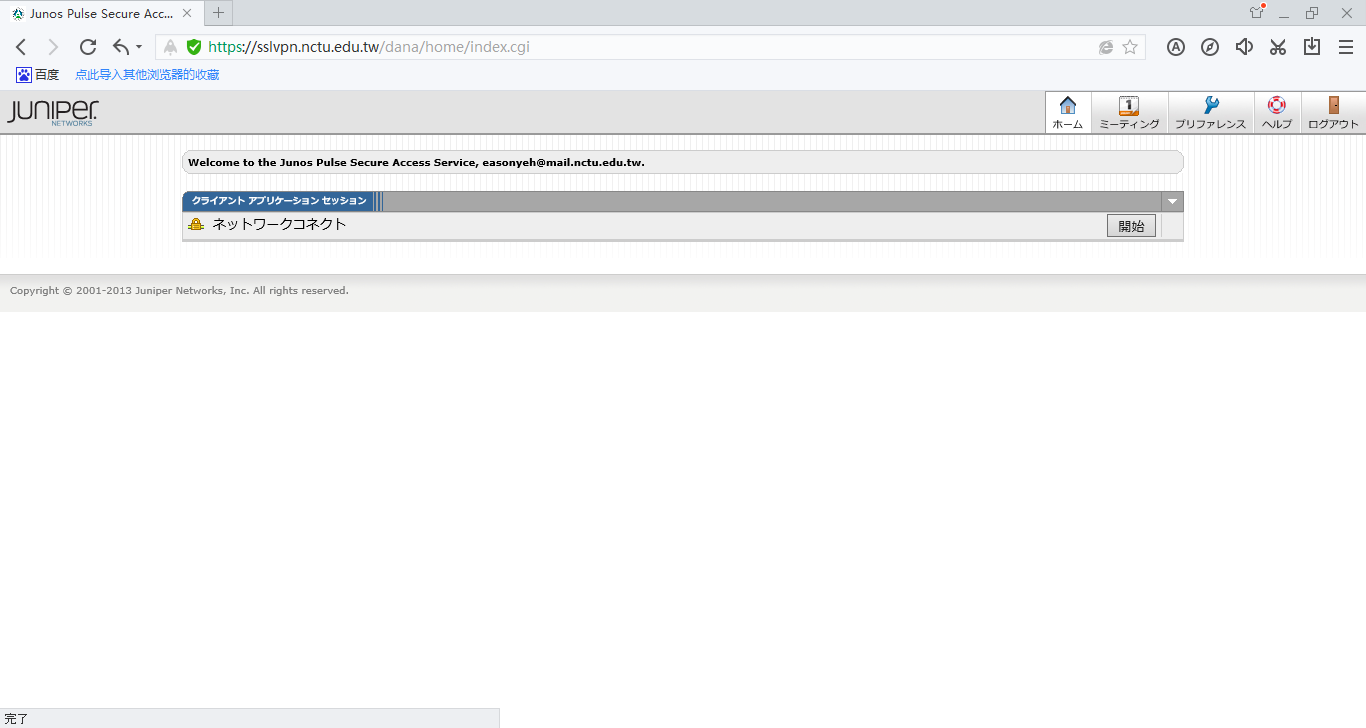Collapse the client application session panel arrow
The width and height of the screenshot is (1366, 728).
(x=1173, y=201)
